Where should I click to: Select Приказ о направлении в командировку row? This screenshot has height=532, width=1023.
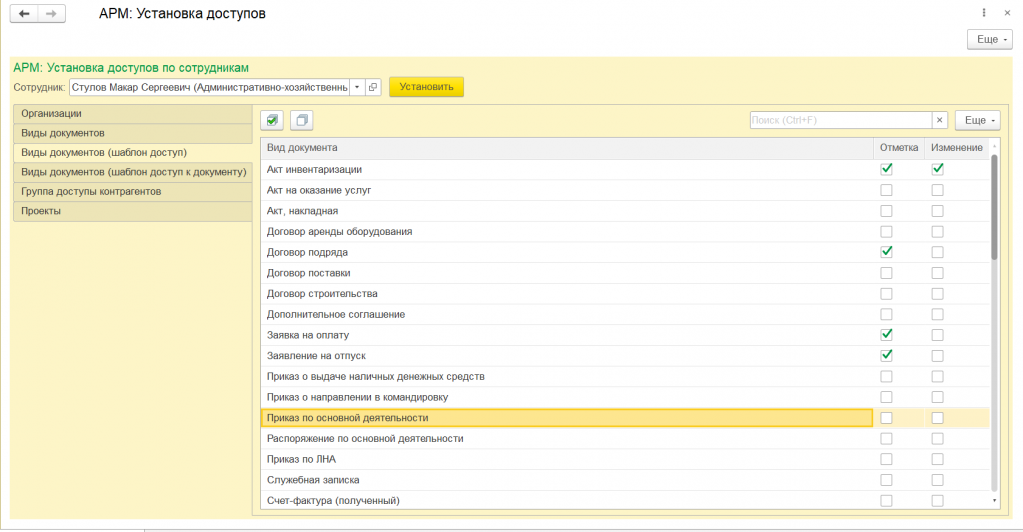click(x=567, y=398)
